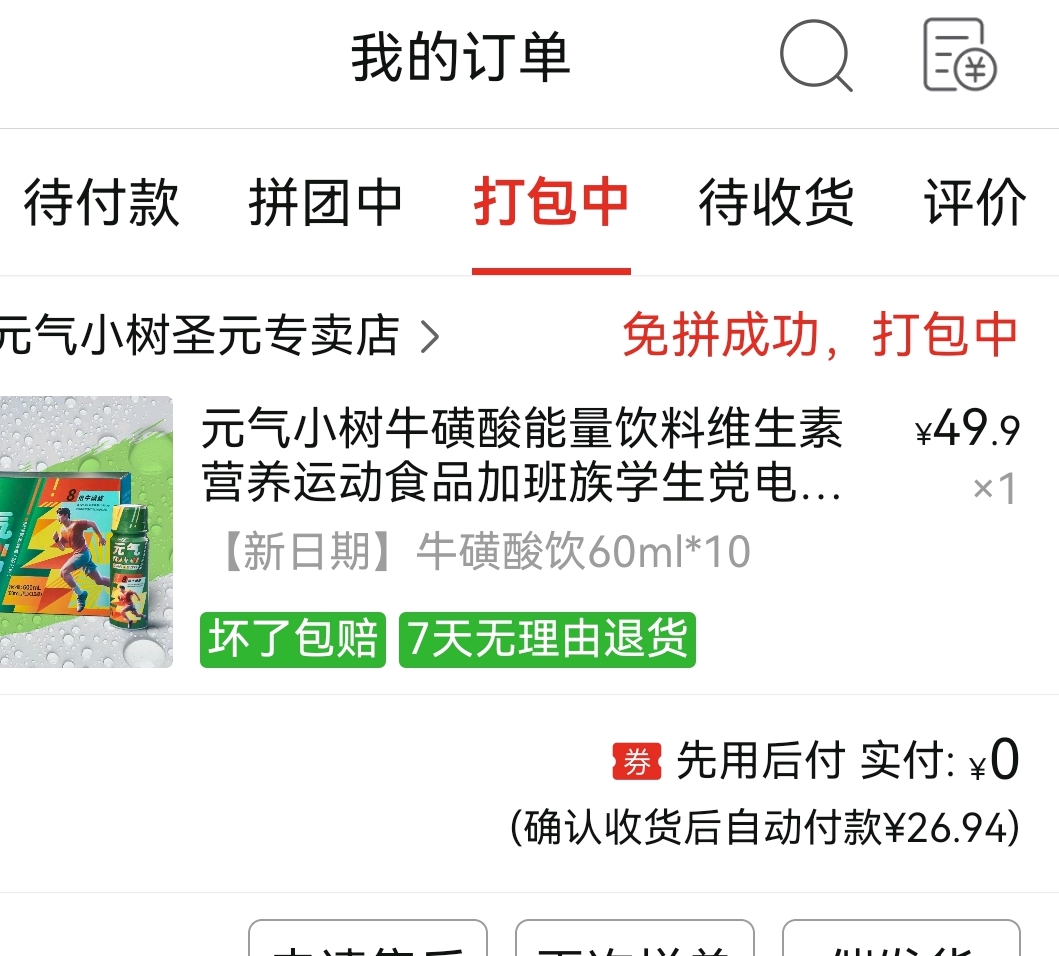
Task: Tap the search magnifier icon
Action: 816,55
